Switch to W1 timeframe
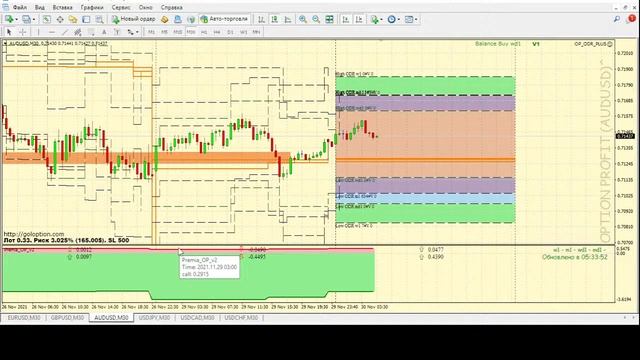The height and width of the screenshot is (360, 640). [x=244, y=32]
